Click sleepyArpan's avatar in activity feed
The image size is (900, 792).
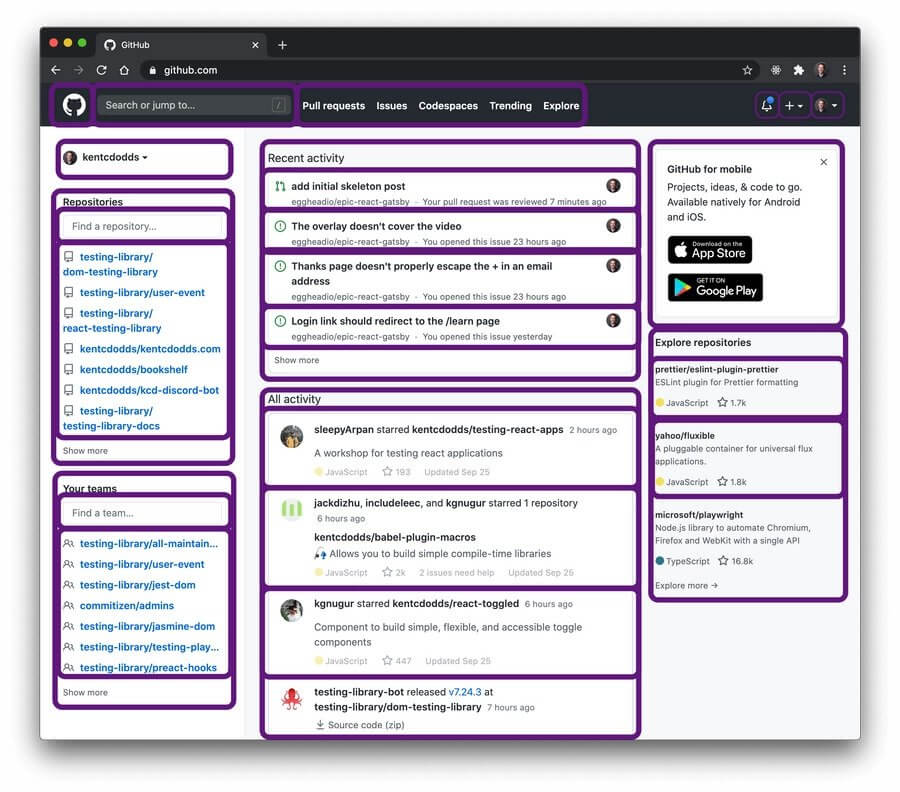coord(292,436)
